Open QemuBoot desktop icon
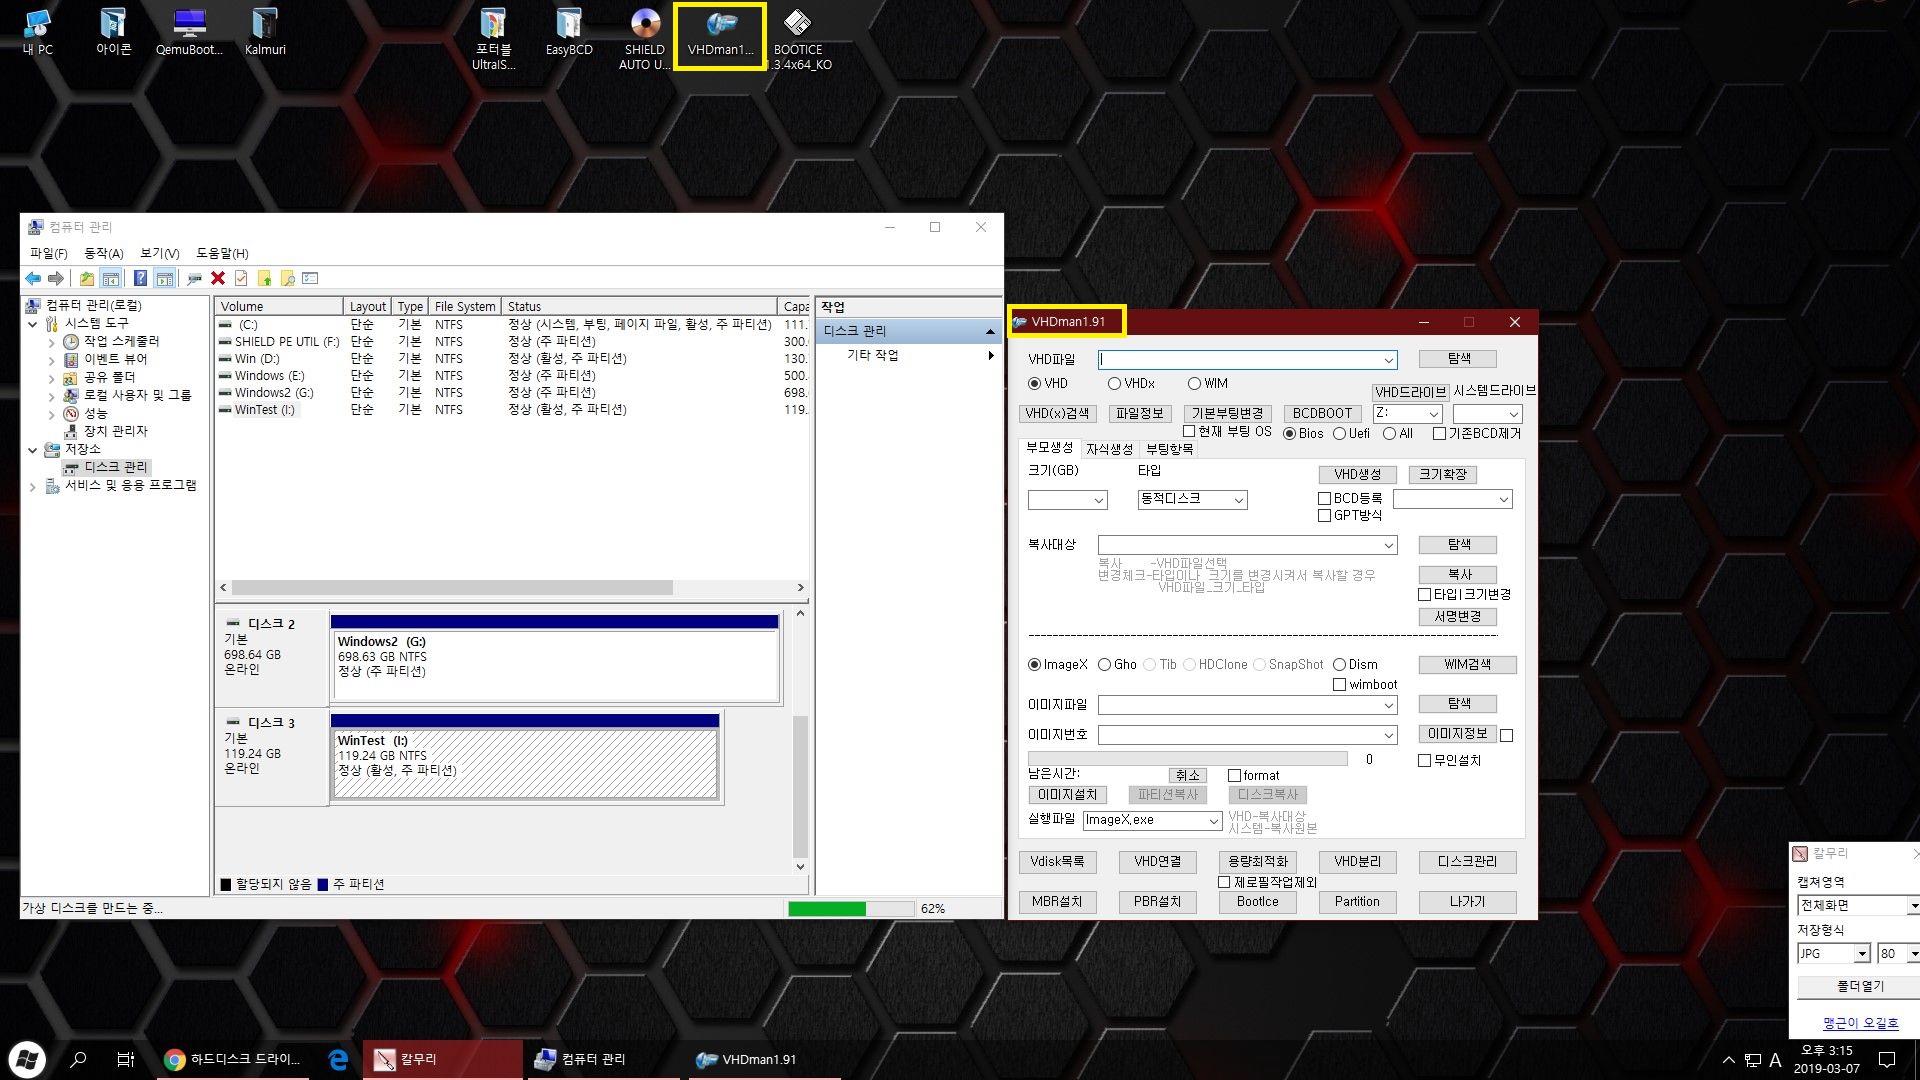Viewport: 1920px width, 1080px height. pos(189,34)
